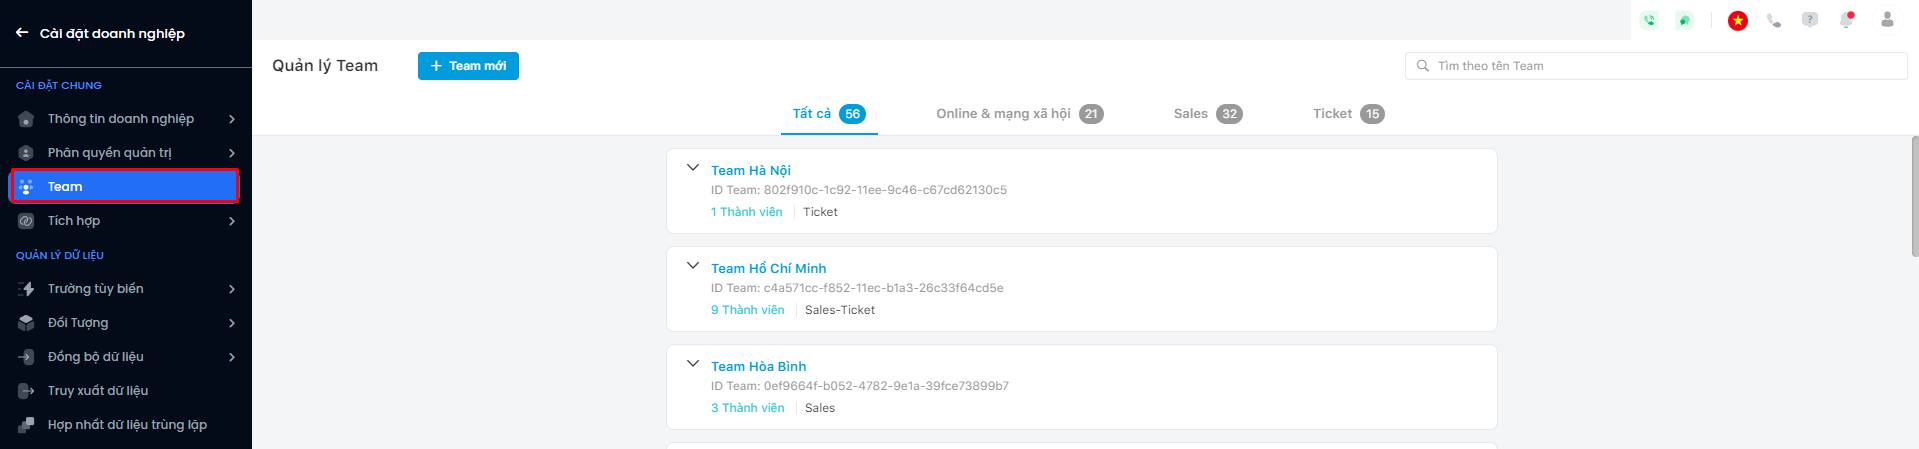The width and height of the screenshot is (1919, 449).
Task: Click the Team Hòa Bình name link
Action: [758, 367]
